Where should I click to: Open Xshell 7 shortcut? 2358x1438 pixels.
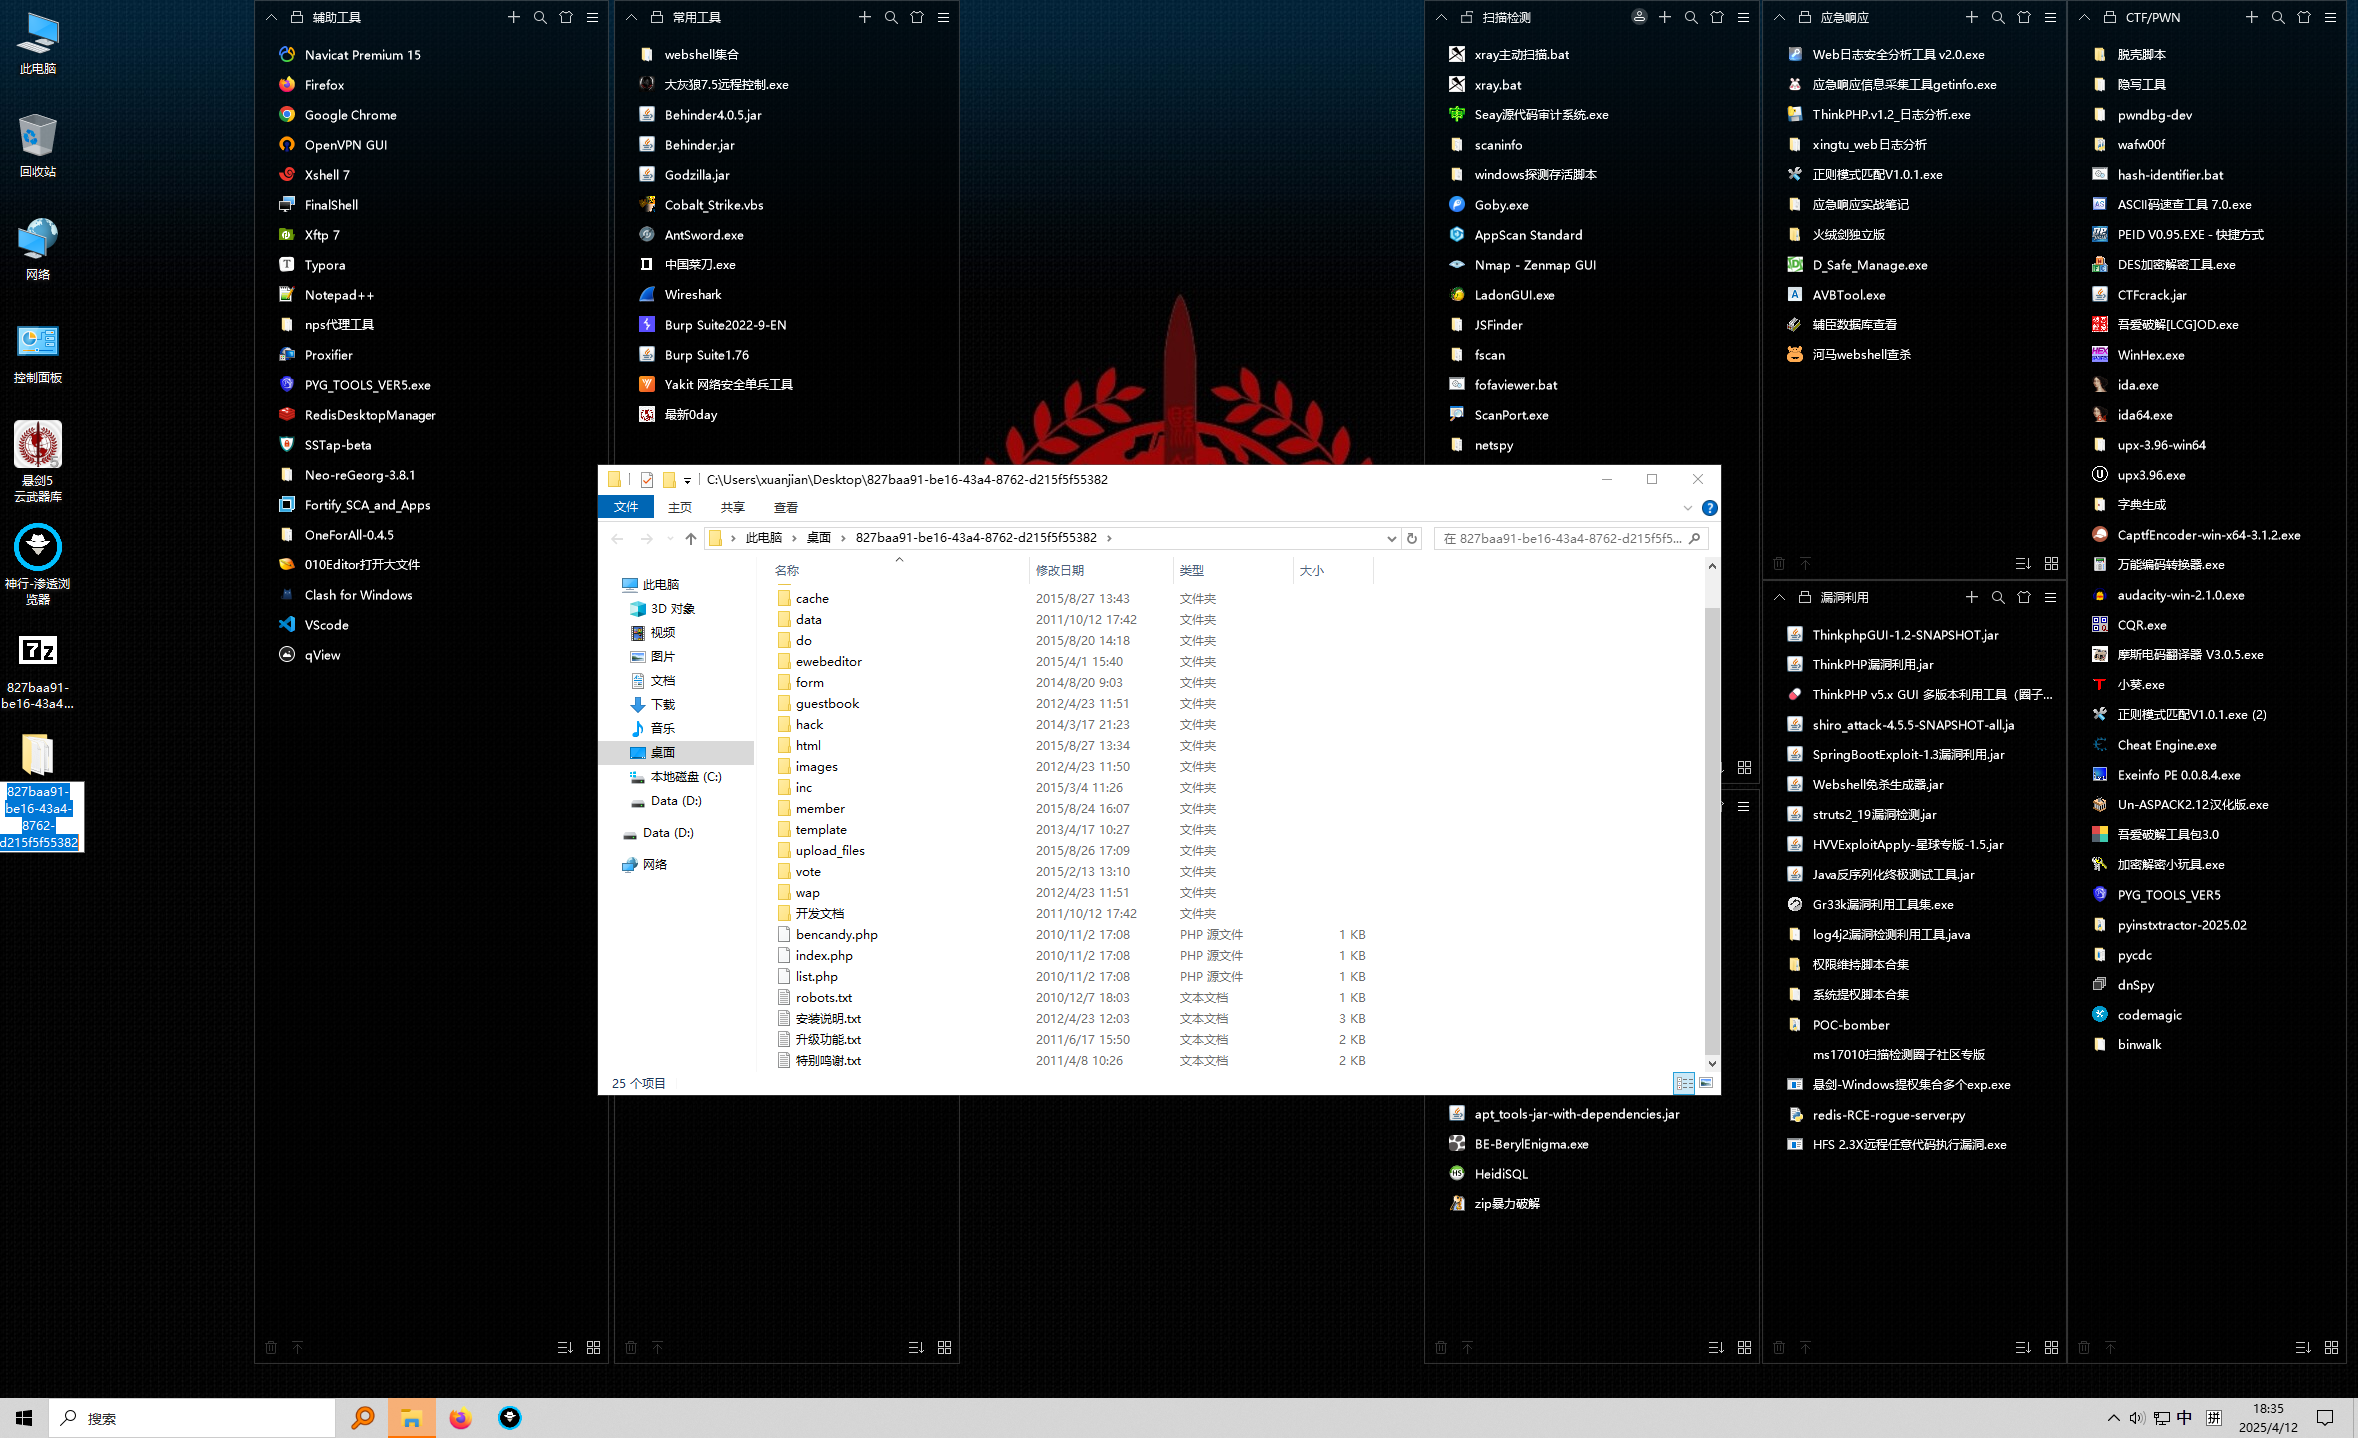(315, 175)
